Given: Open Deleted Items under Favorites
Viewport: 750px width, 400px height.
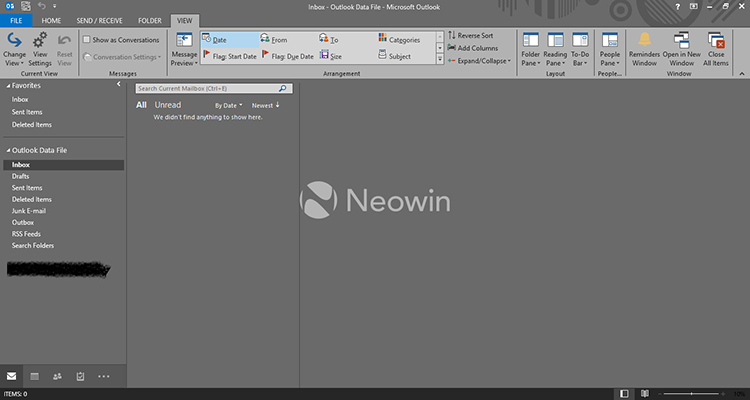Looking at the screenshot, I should (32, 124).
